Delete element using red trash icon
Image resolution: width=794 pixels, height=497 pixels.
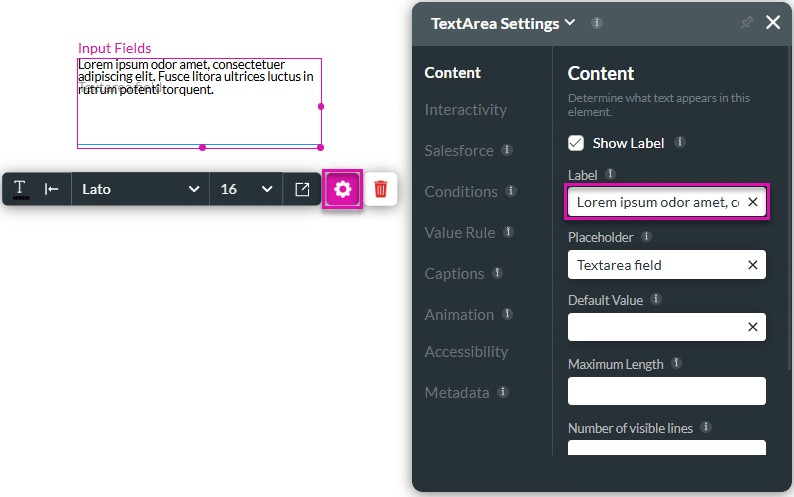pos(380,189)
